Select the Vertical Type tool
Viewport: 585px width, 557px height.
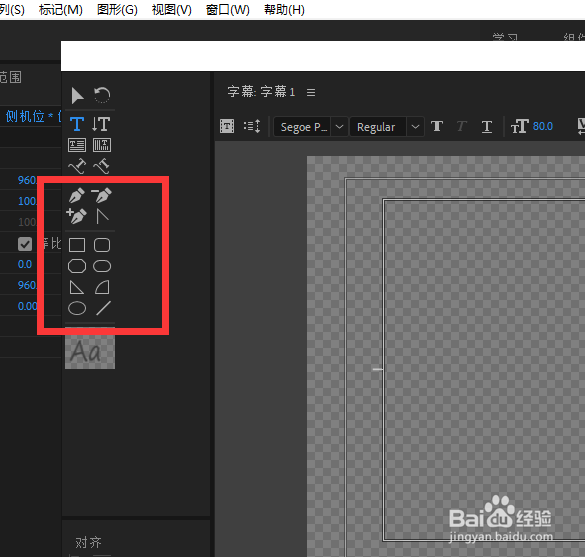tap(101, 124)
